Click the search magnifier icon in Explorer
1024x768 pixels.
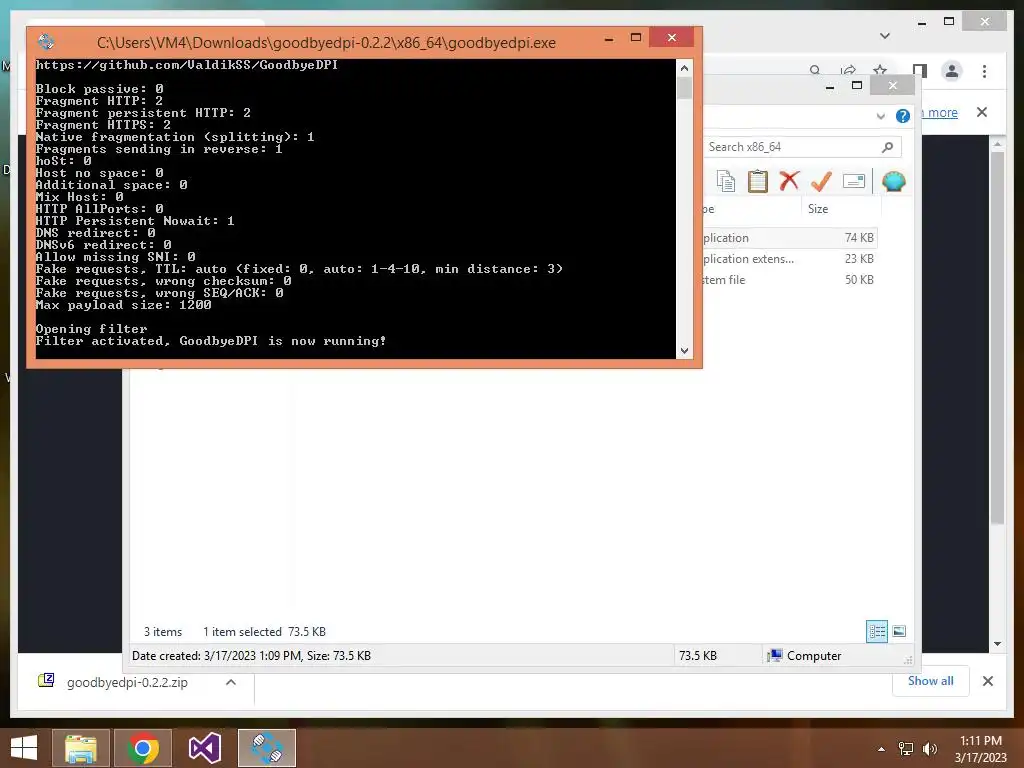pos(888,147)
